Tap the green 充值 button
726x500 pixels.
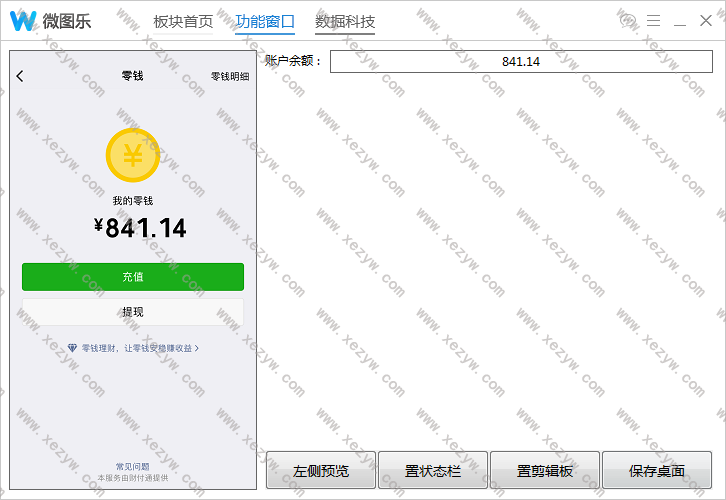point(133,277)
